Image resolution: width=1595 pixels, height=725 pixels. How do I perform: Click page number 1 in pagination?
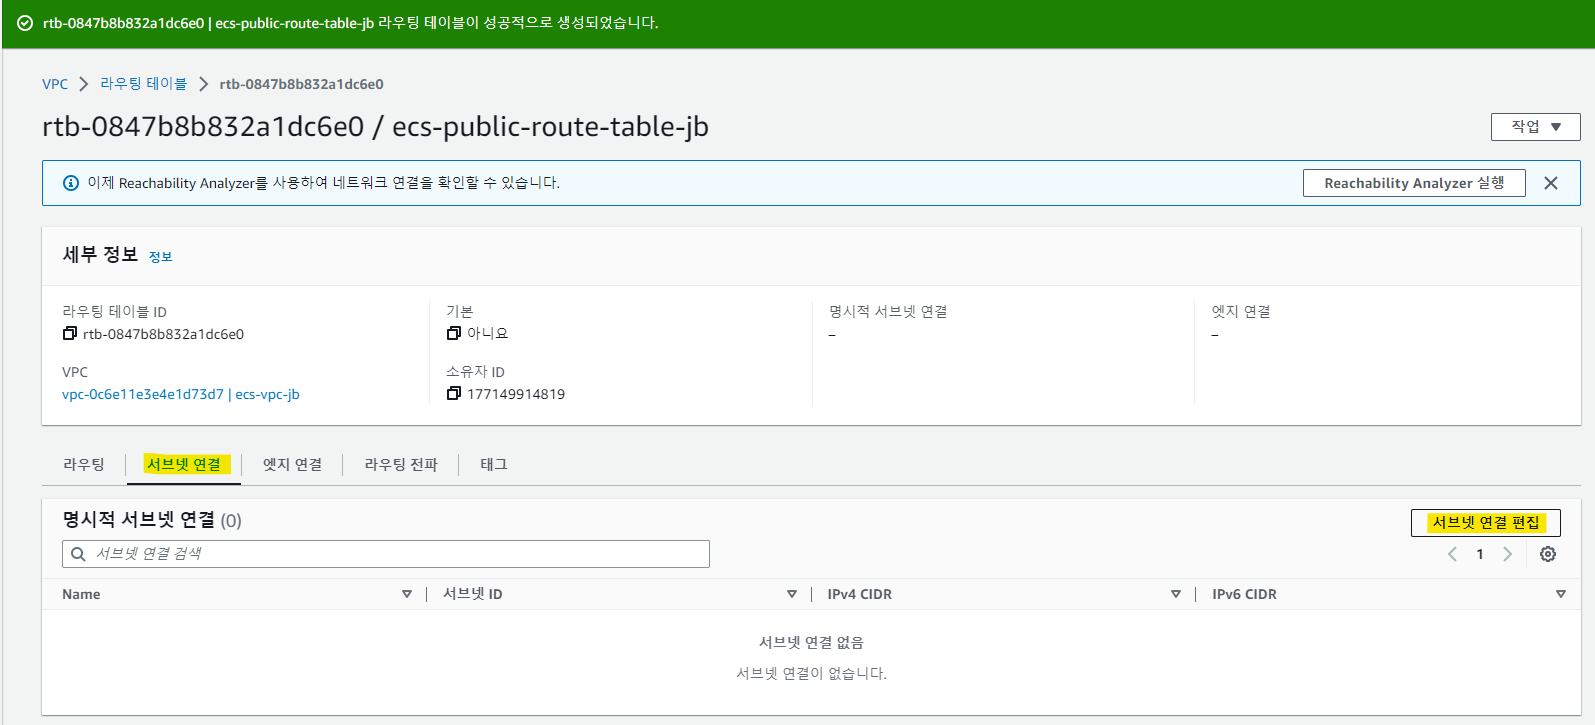coord(1480,554)
